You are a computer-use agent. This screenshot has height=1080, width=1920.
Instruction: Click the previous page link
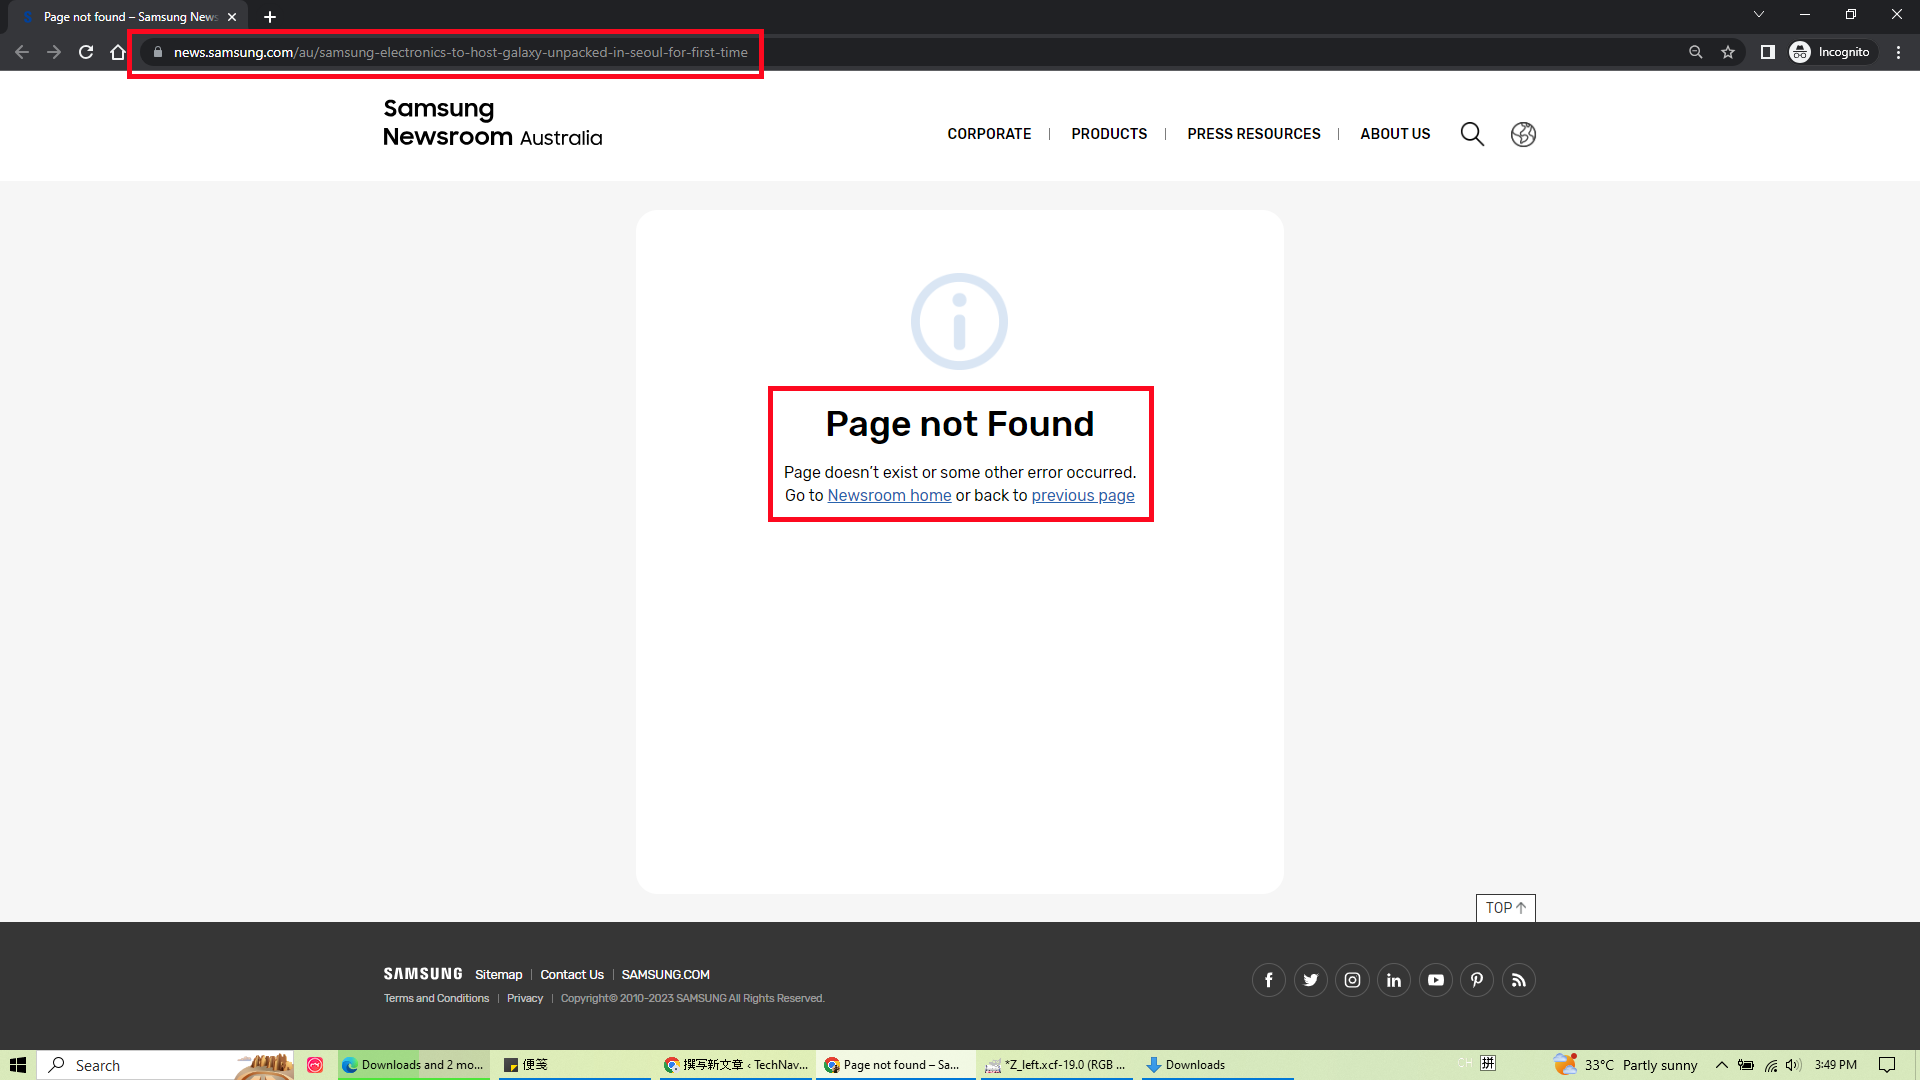1082,496
